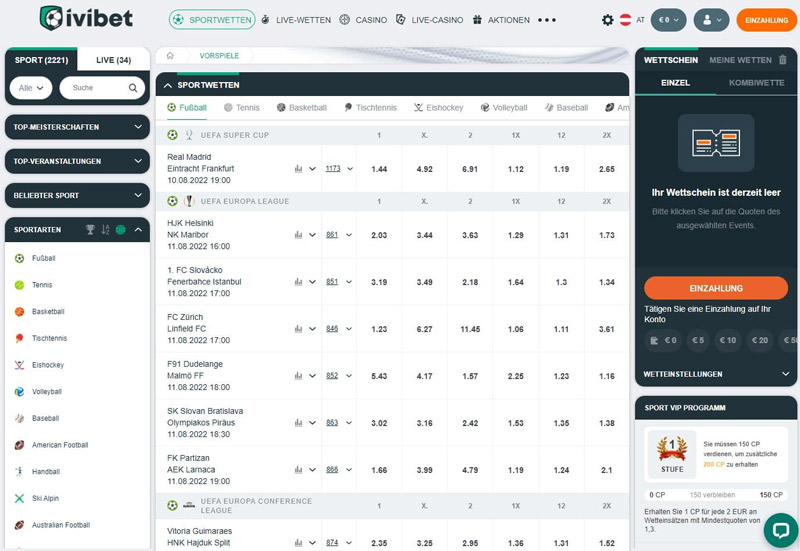
Task: Open the Alle filter dropdown
Action: 31,88
